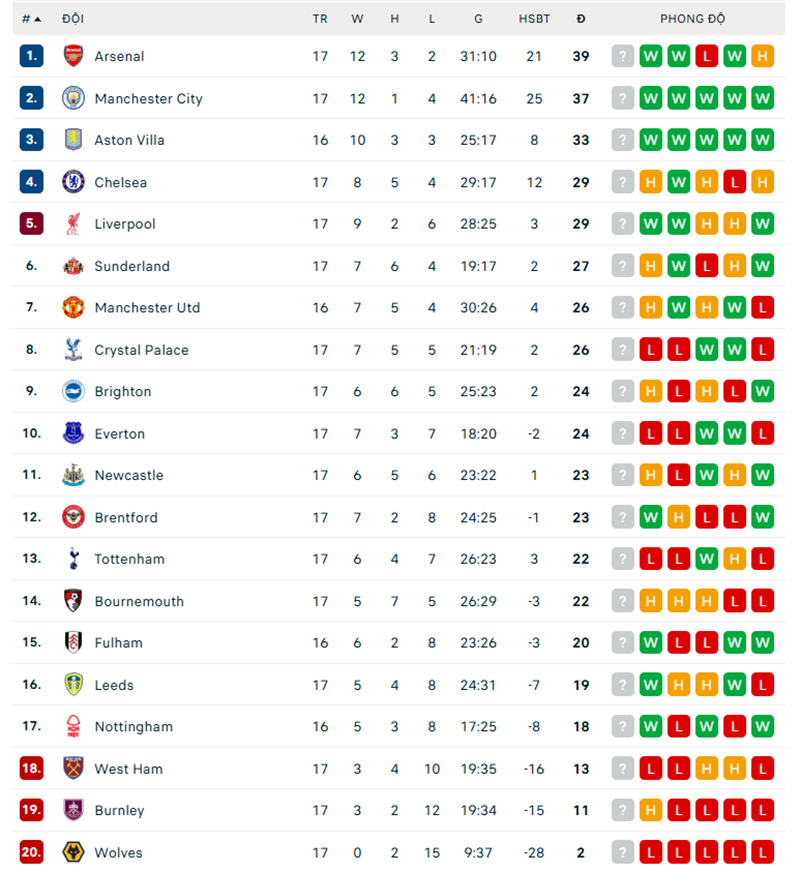Open the Aston Villa team link
Viewport: 800px width, 872px height.
pyautogui.click(x=129, y=140)
